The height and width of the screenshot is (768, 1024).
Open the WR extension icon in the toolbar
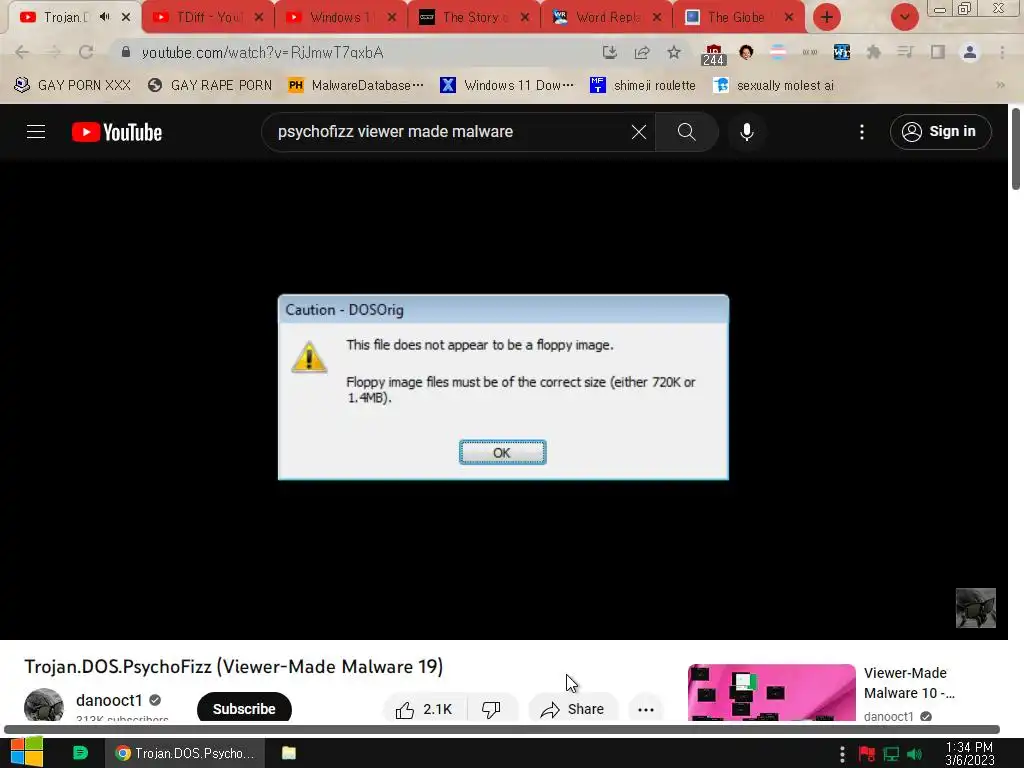tap(842, 52)
